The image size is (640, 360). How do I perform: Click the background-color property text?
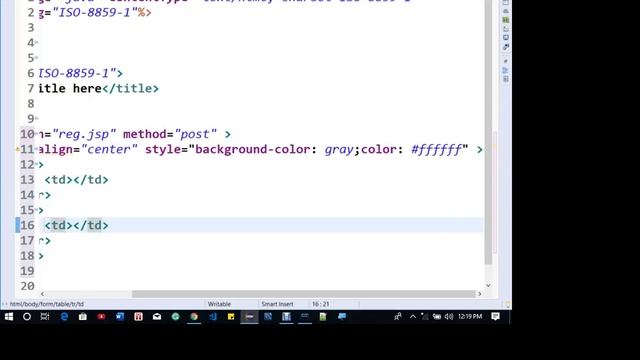pyautogui.click(x=253, y=149)
